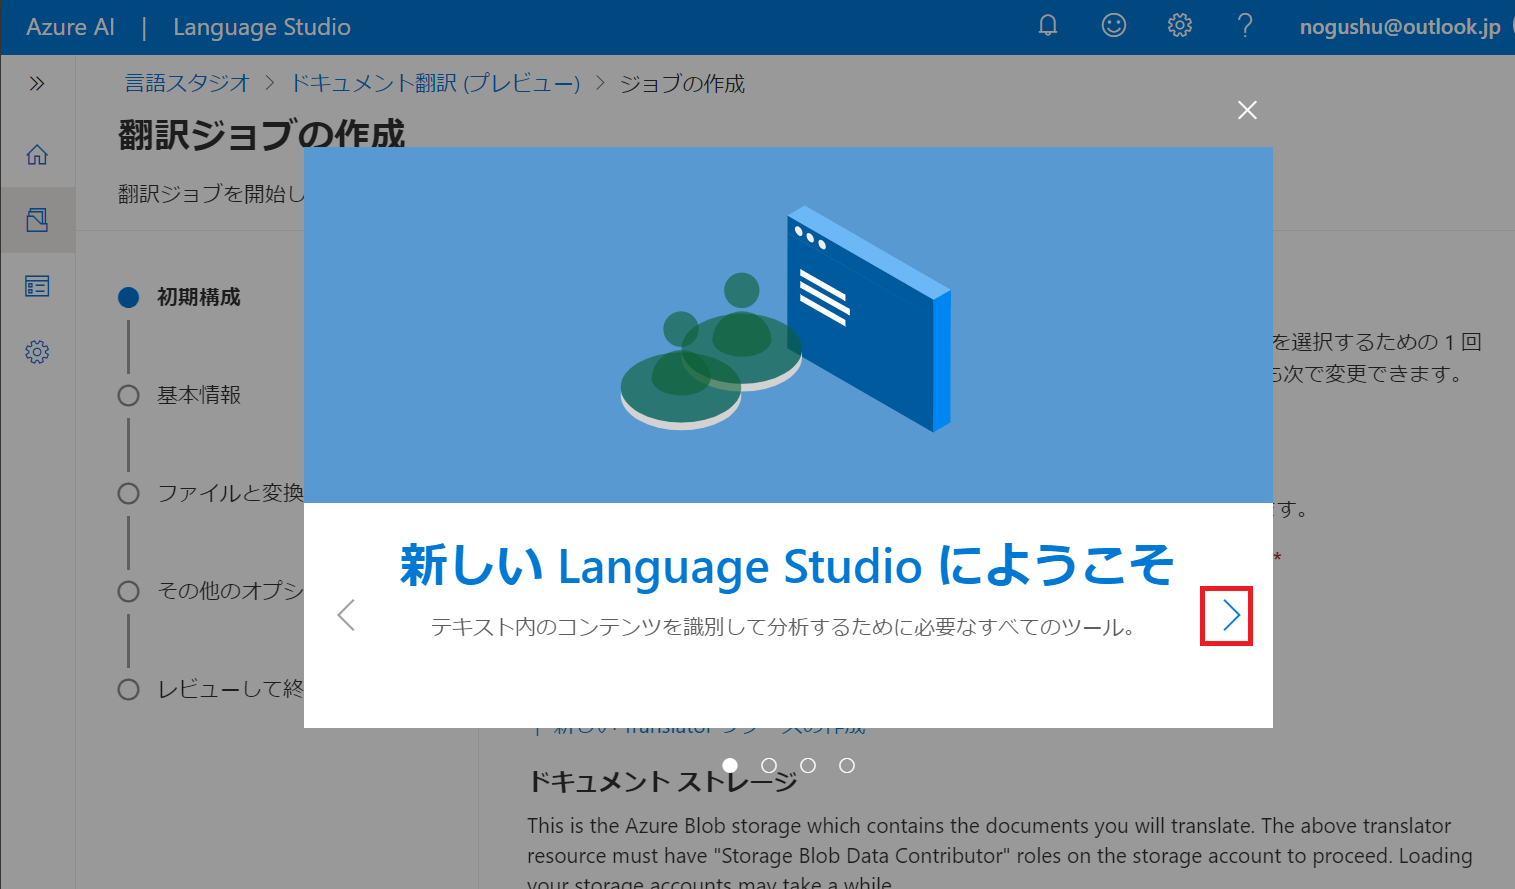This screenshot has width=1515, height=889.
Task: Close the welcome dialog with X
Action: click(1247, 110)
